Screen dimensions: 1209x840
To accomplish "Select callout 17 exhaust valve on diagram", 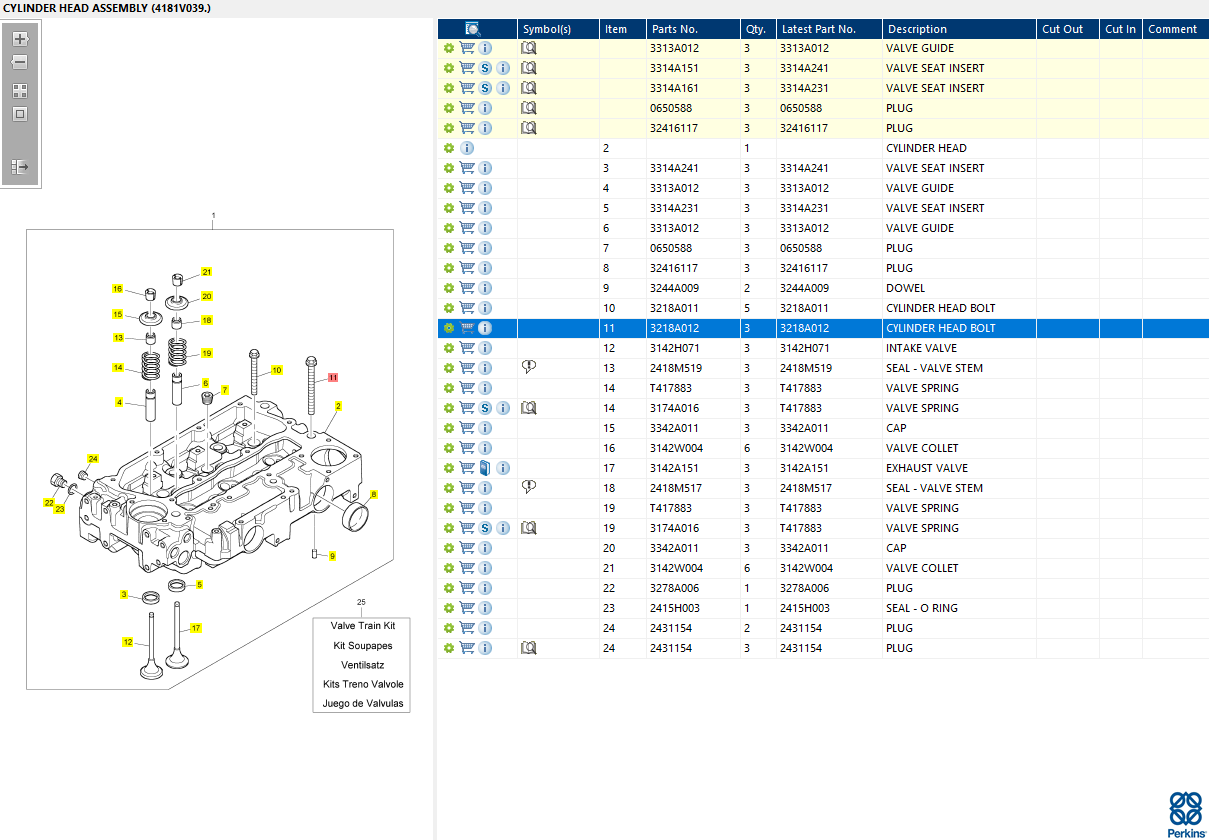I will point(196,628).
